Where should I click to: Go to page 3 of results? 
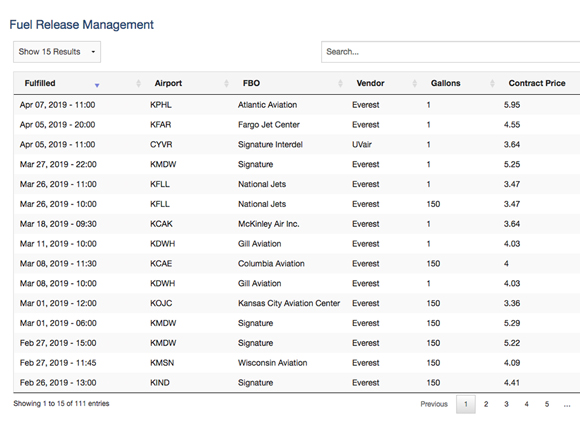506,404
